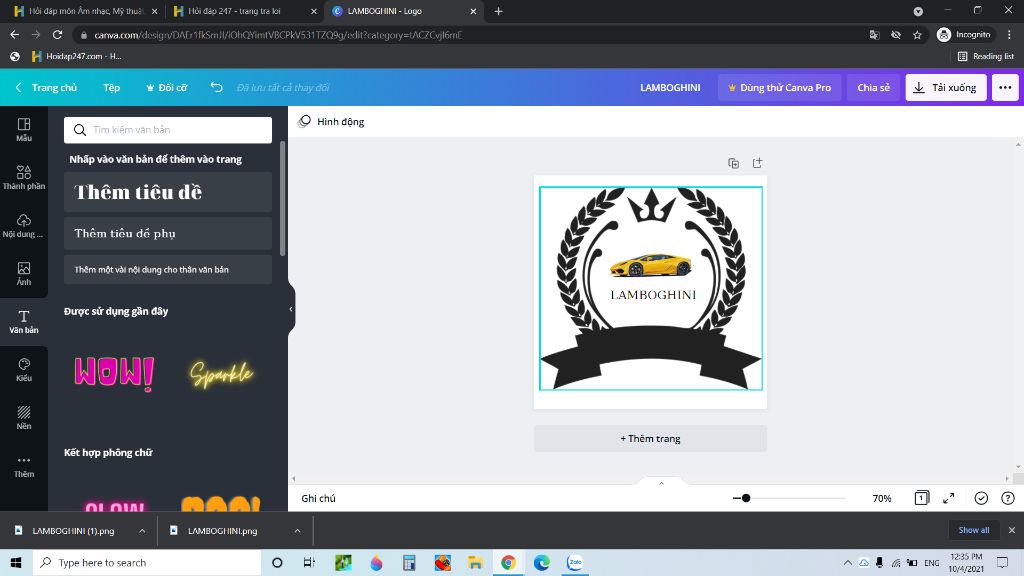
Task: Enter fullscreen presentation mode
Action: pos(949,498)
